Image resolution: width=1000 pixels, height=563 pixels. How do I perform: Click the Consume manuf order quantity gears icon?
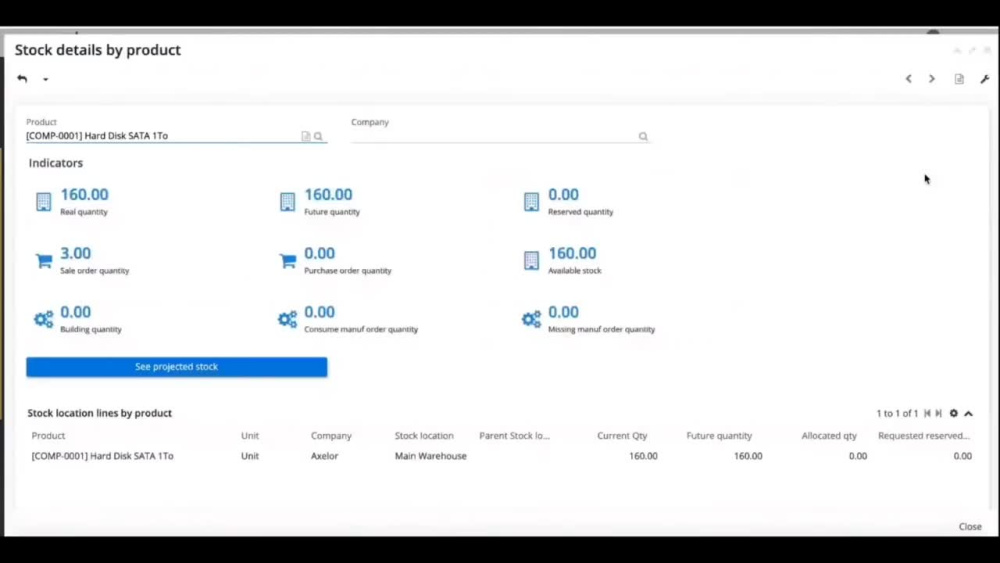pyautogui.click(x=288, y=319)
